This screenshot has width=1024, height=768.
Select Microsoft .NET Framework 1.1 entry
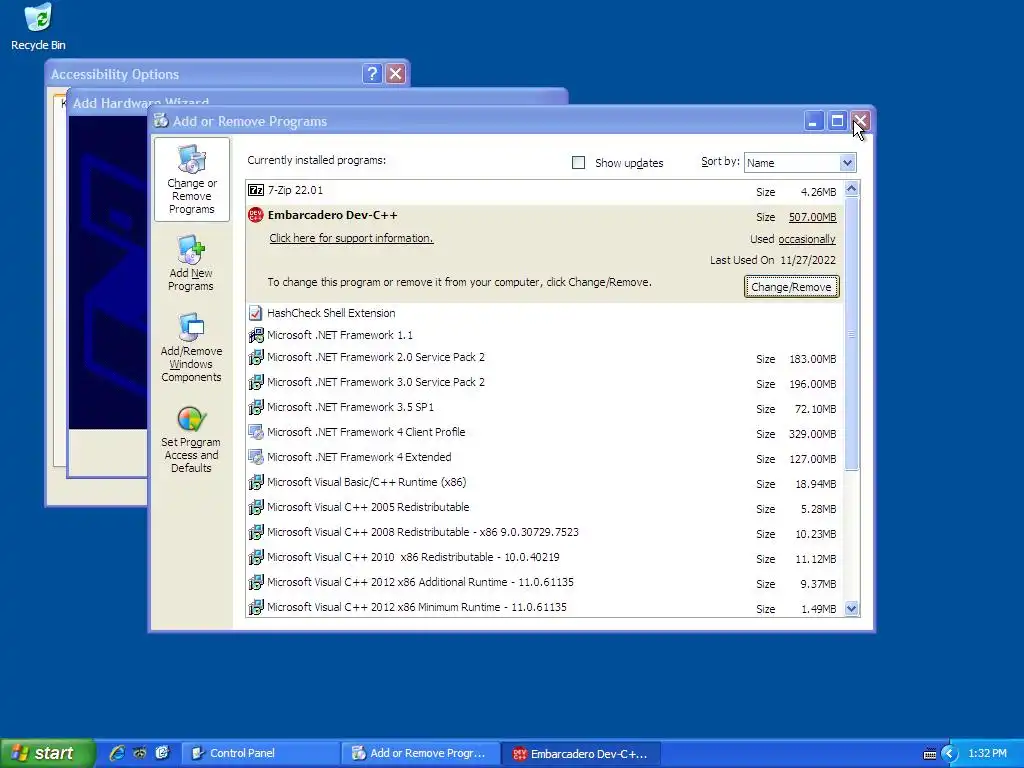click(545, 336)
